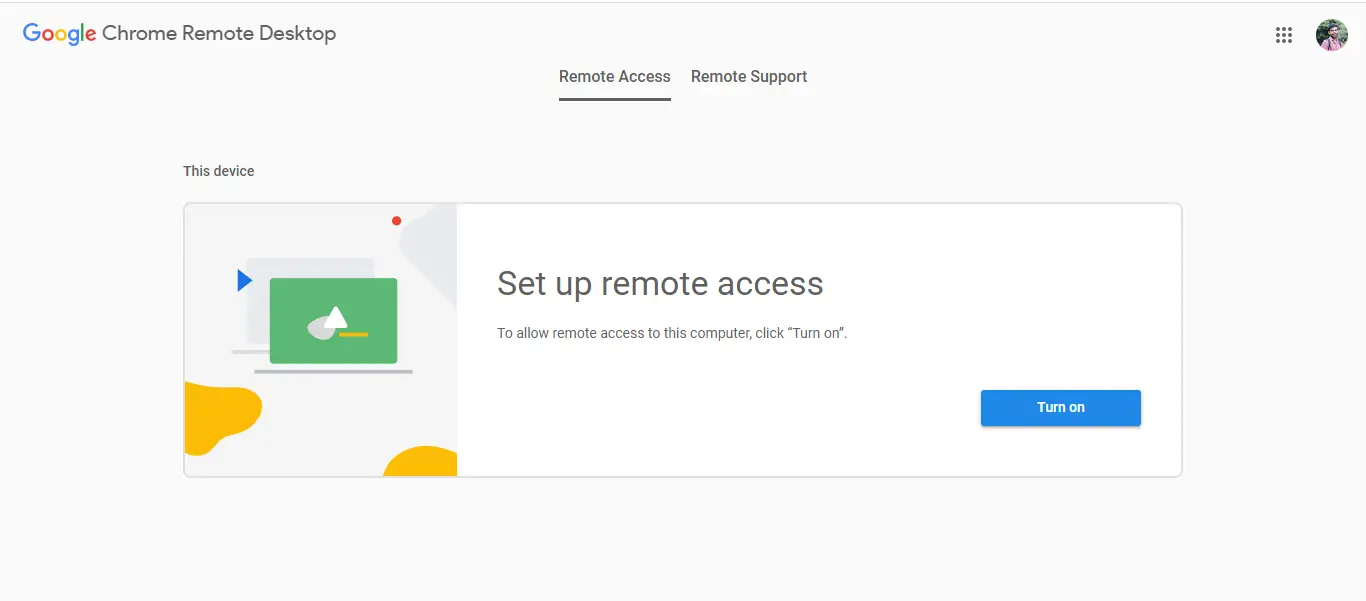
Task: Open the account profile avatar
Action: point(1332,35)
